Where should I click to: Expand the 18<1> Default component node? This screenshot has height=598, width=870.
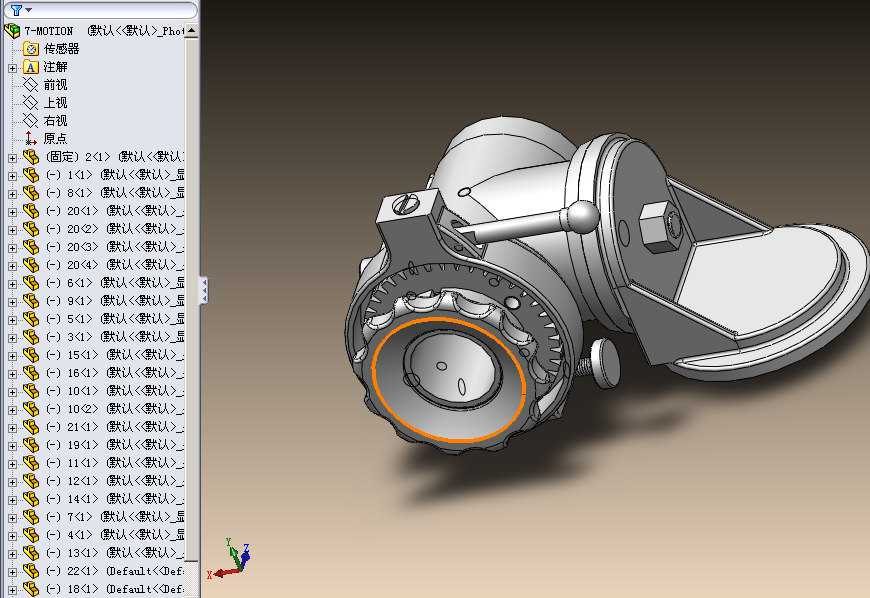tap(12, 590)
